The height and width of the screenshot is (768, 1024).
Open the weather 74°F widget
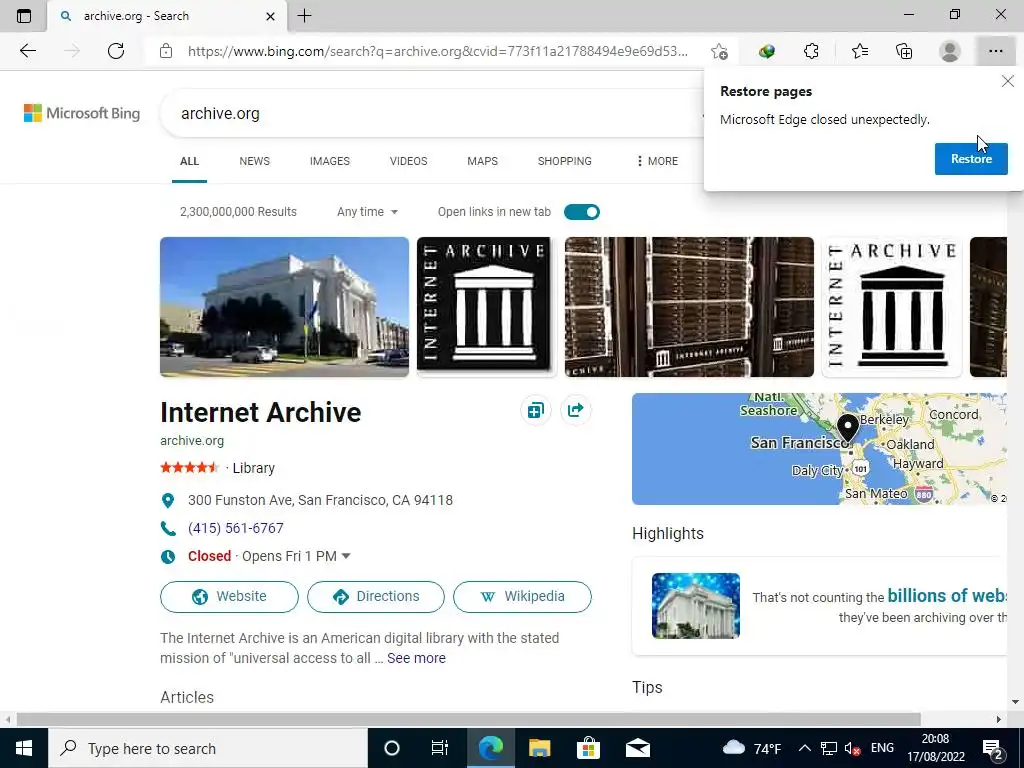[x=752, y=748]
